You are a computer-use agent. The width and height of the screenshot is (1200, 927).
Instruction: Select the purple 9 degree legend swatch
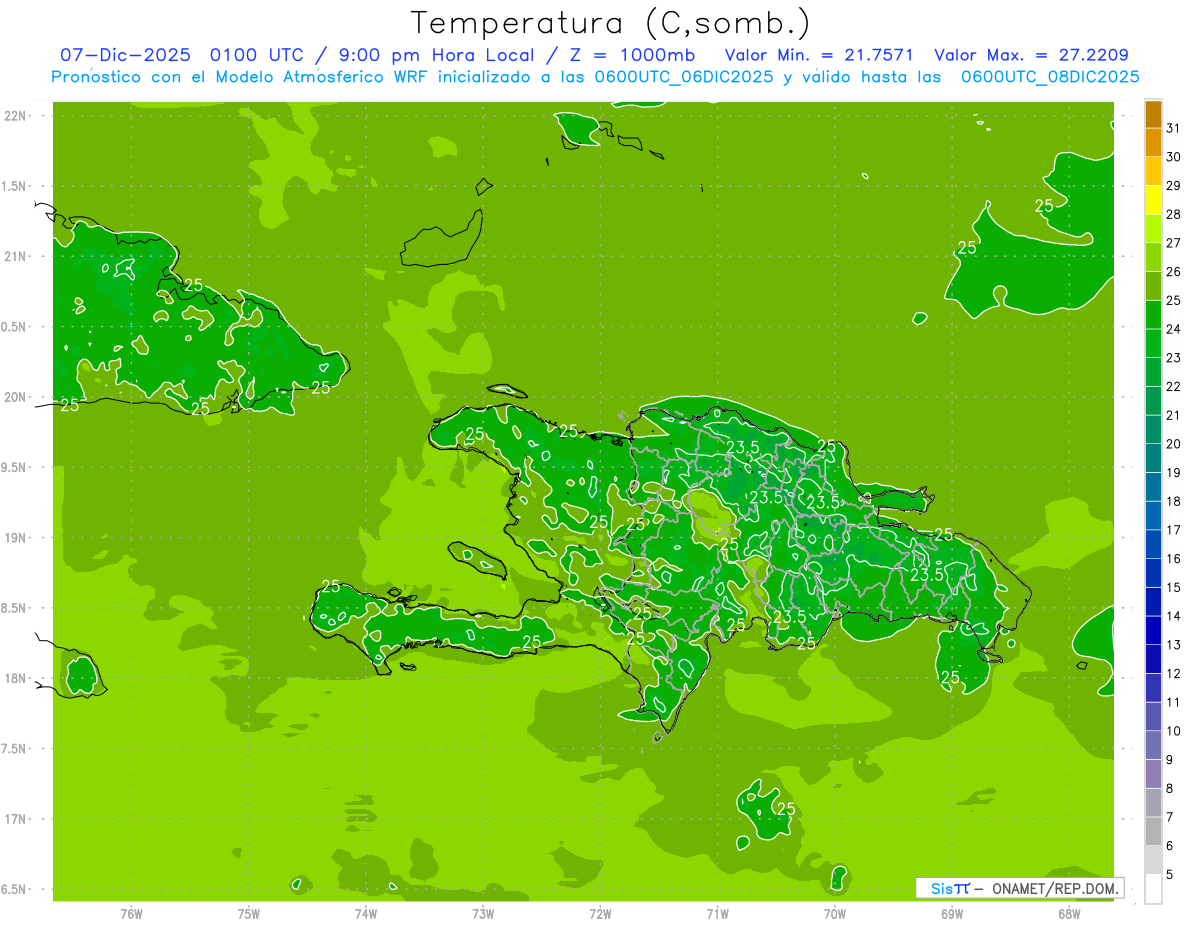1153,774
